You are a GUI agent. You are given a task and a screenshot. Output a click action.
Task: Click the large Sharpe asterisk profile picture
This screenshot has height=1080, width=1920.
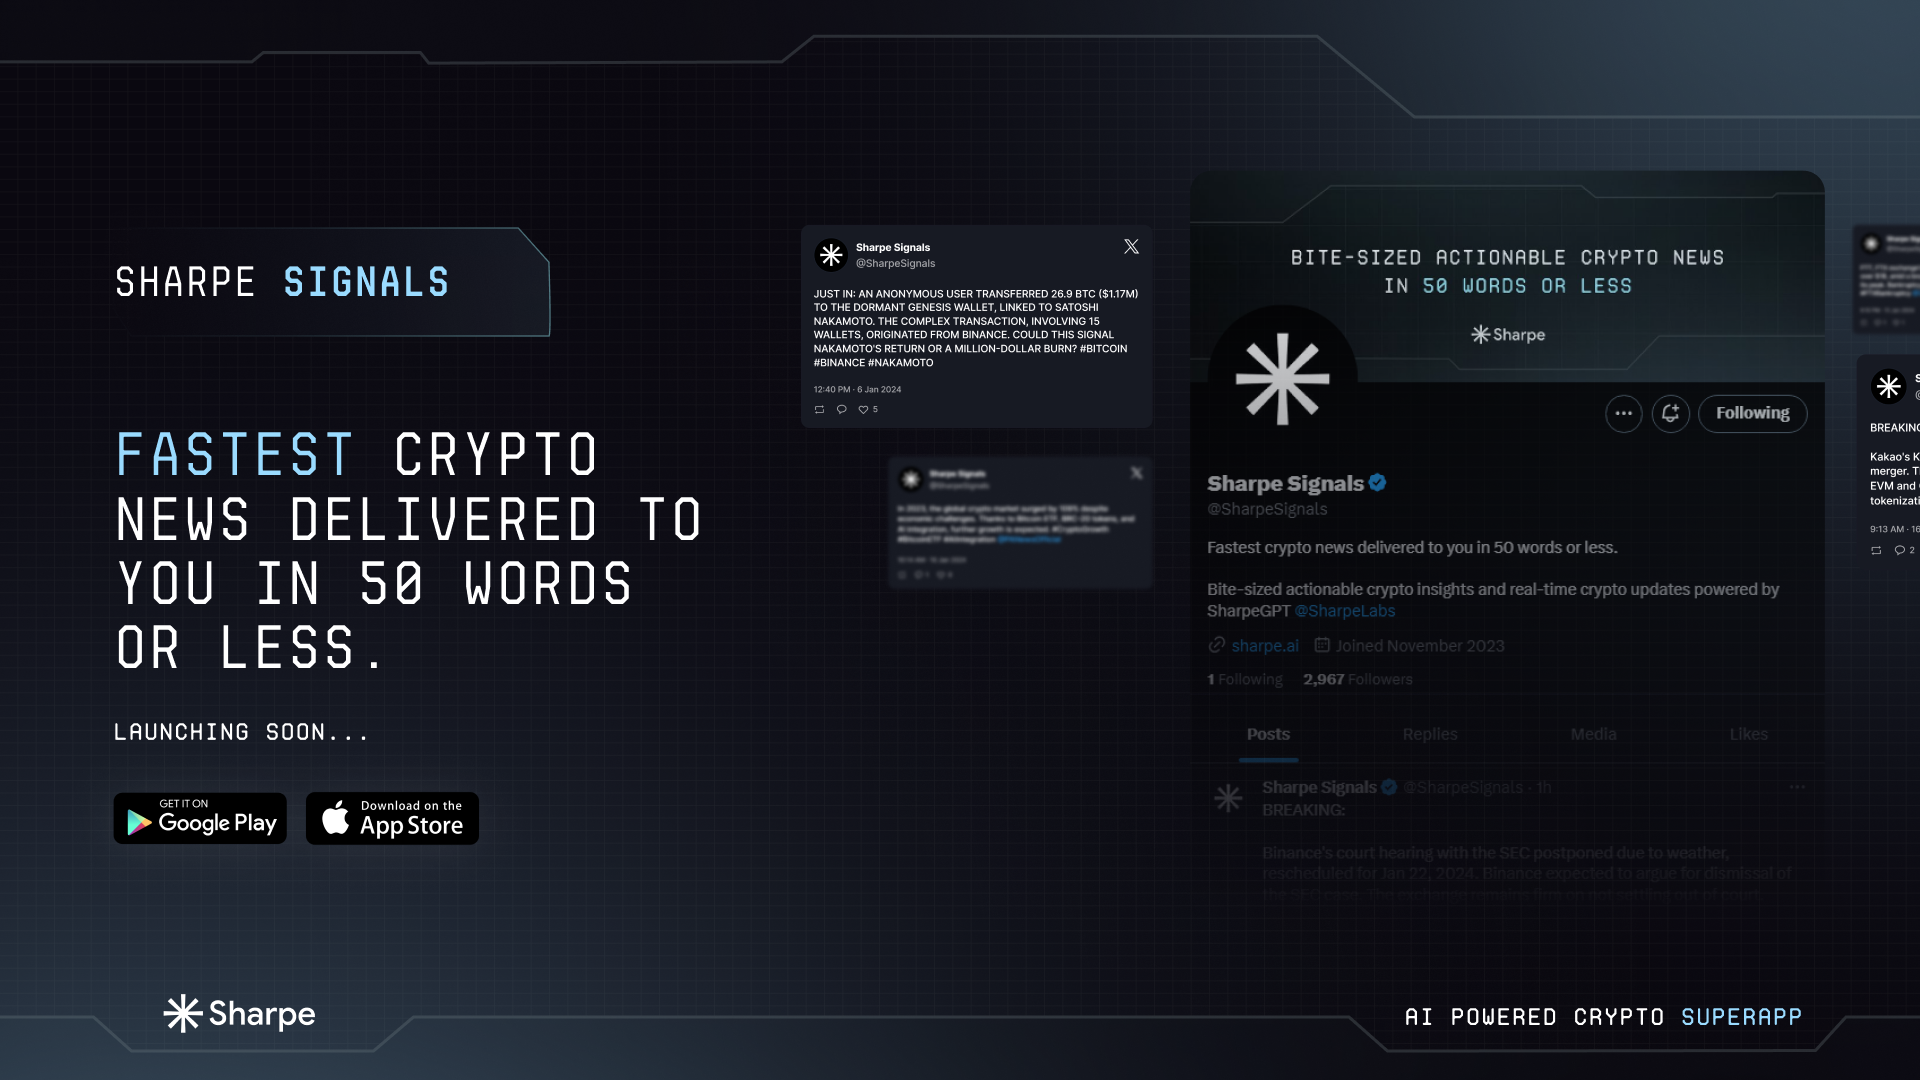[x=1282, y=380]
